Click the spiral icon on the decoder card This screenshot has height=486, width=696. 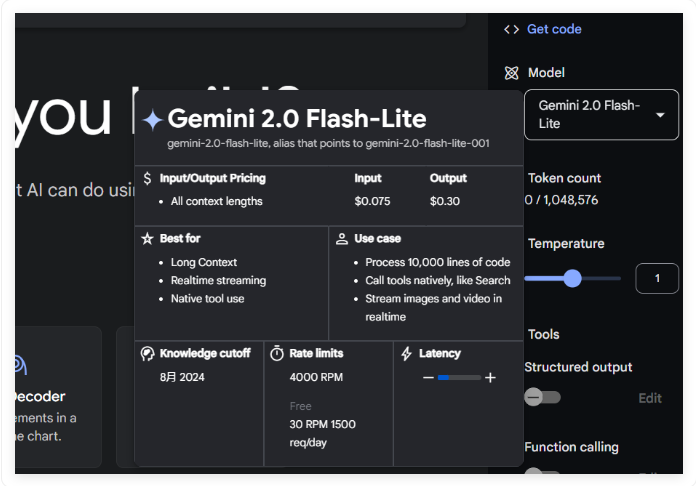click(20, 365)
